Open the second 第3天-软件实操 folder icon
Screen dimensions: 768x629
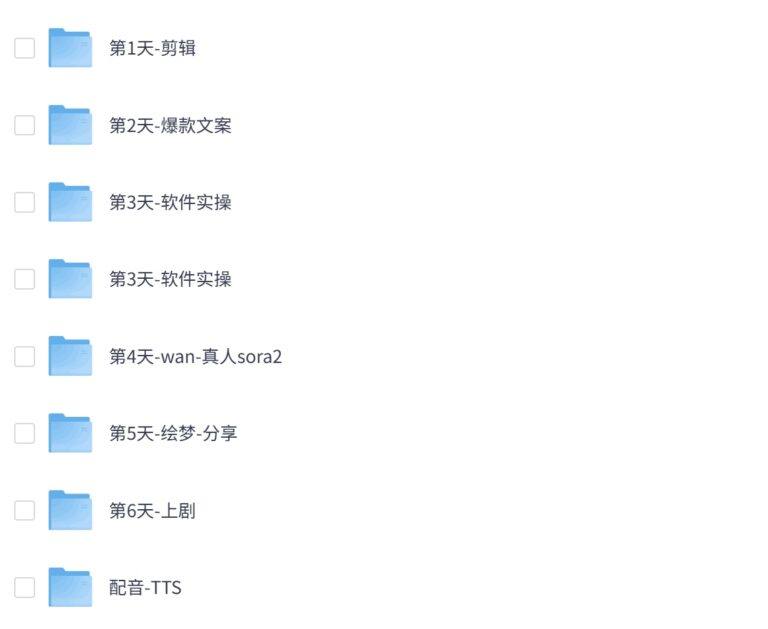click(x=69, y=279)
